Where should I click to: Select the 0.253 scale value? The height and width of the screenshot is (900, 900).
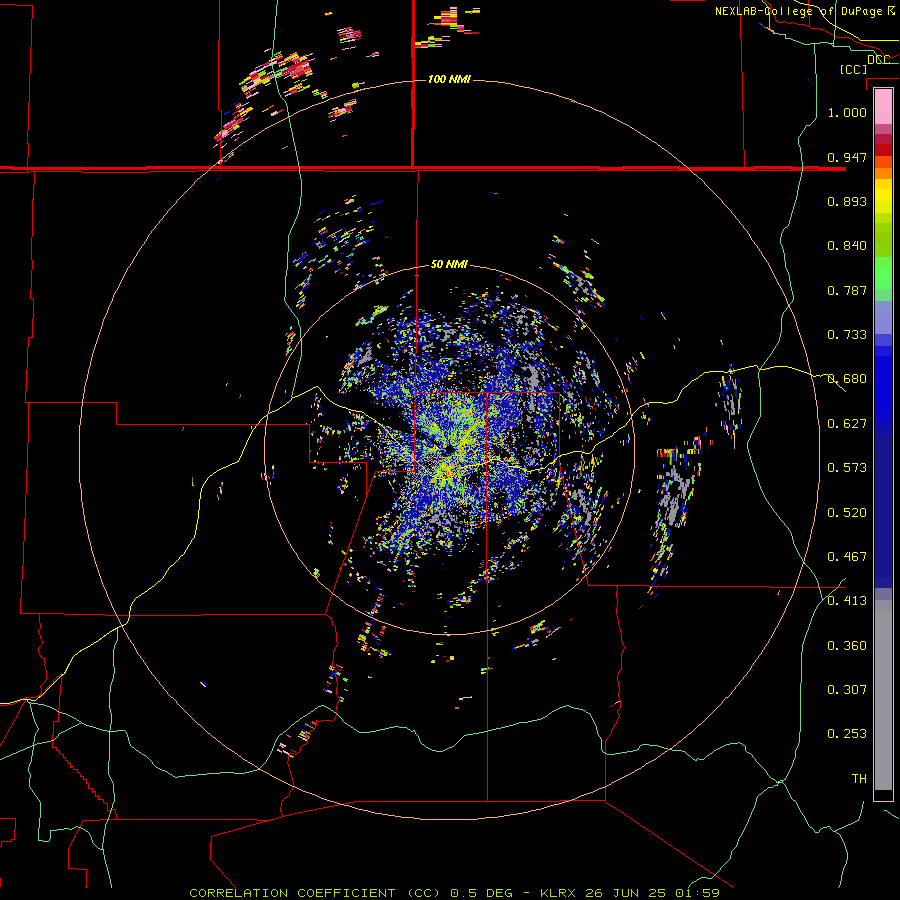847,734
